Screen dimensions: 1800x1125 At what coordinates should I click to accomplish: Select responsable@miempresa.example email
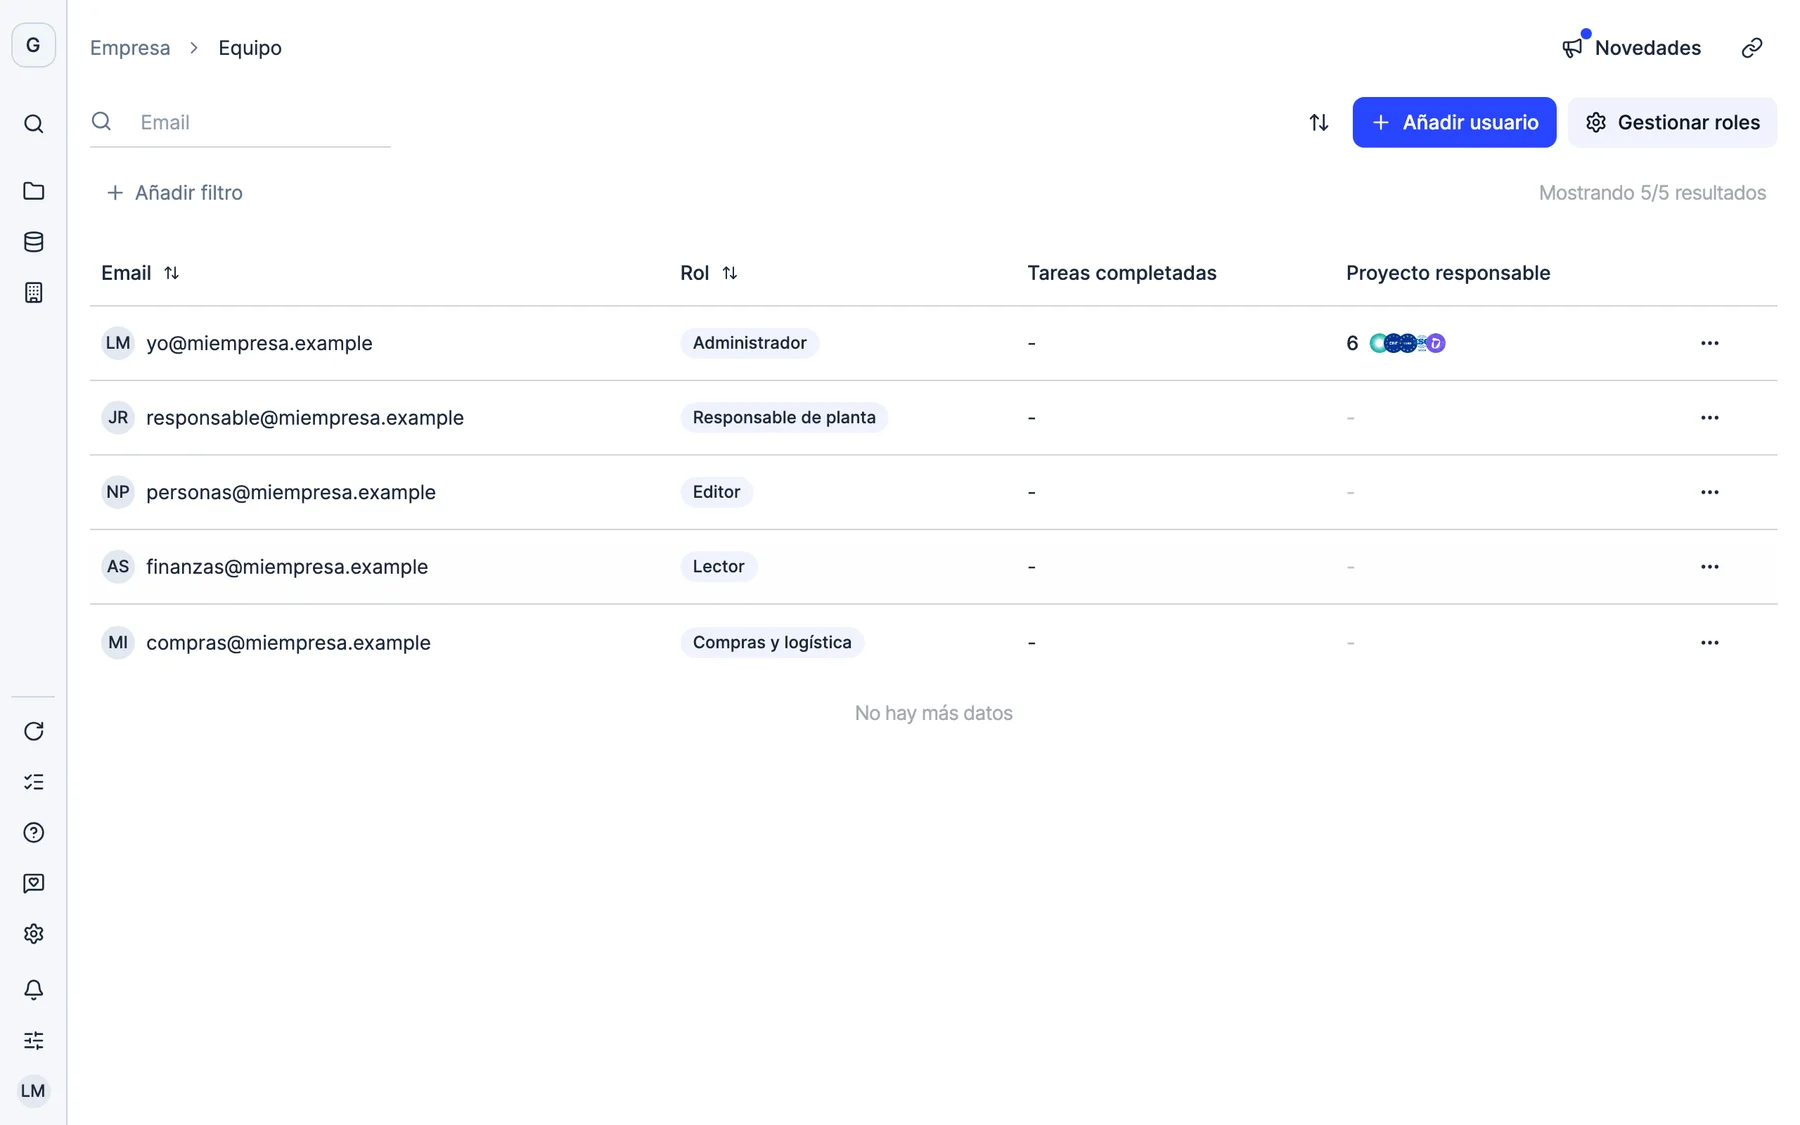coord(305,418)
